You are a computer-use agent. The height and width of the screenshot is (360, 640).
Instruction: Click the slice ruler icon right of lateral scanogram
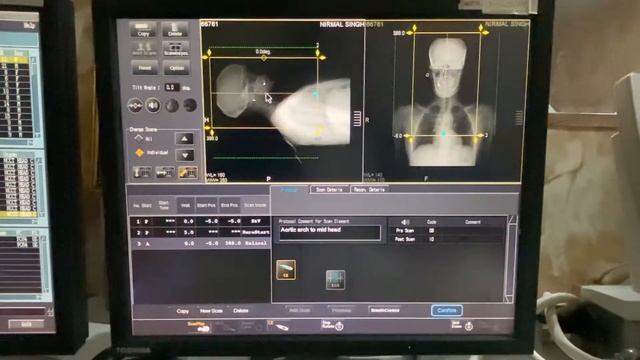tap(357, 119)
